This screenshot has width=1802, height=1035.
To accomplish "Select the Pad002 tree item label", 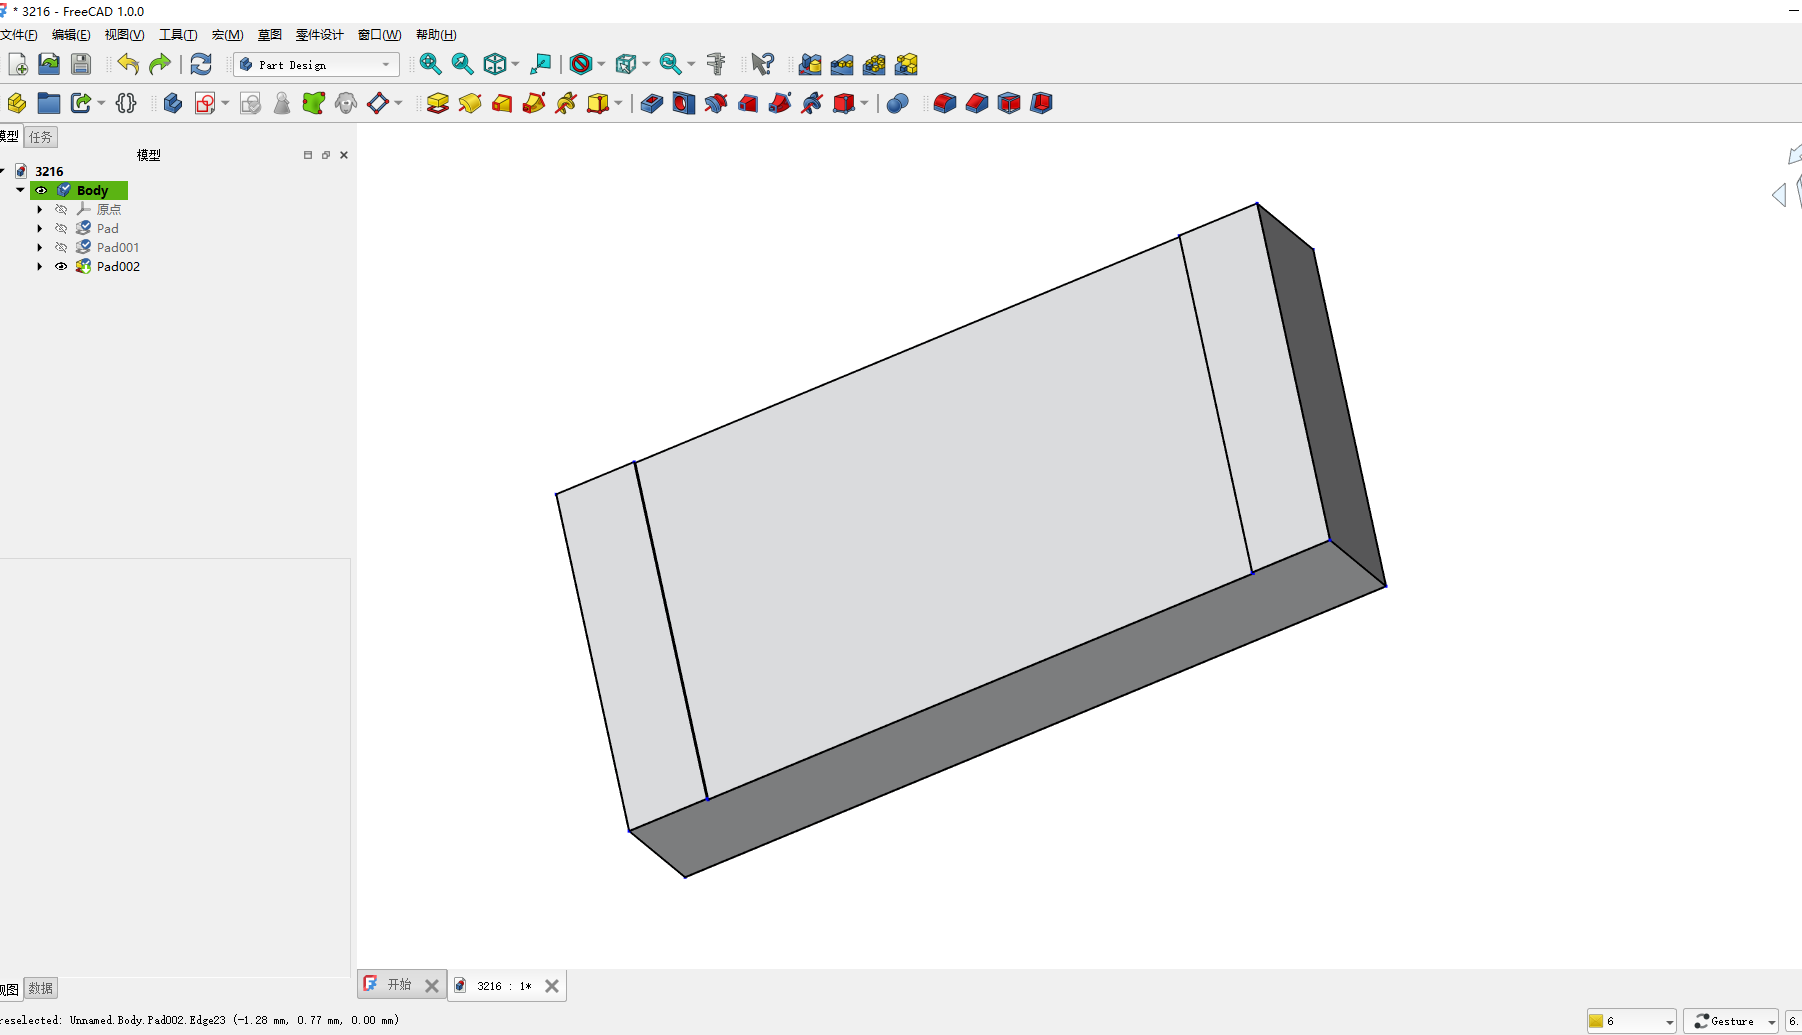I will tap(118, 266).
